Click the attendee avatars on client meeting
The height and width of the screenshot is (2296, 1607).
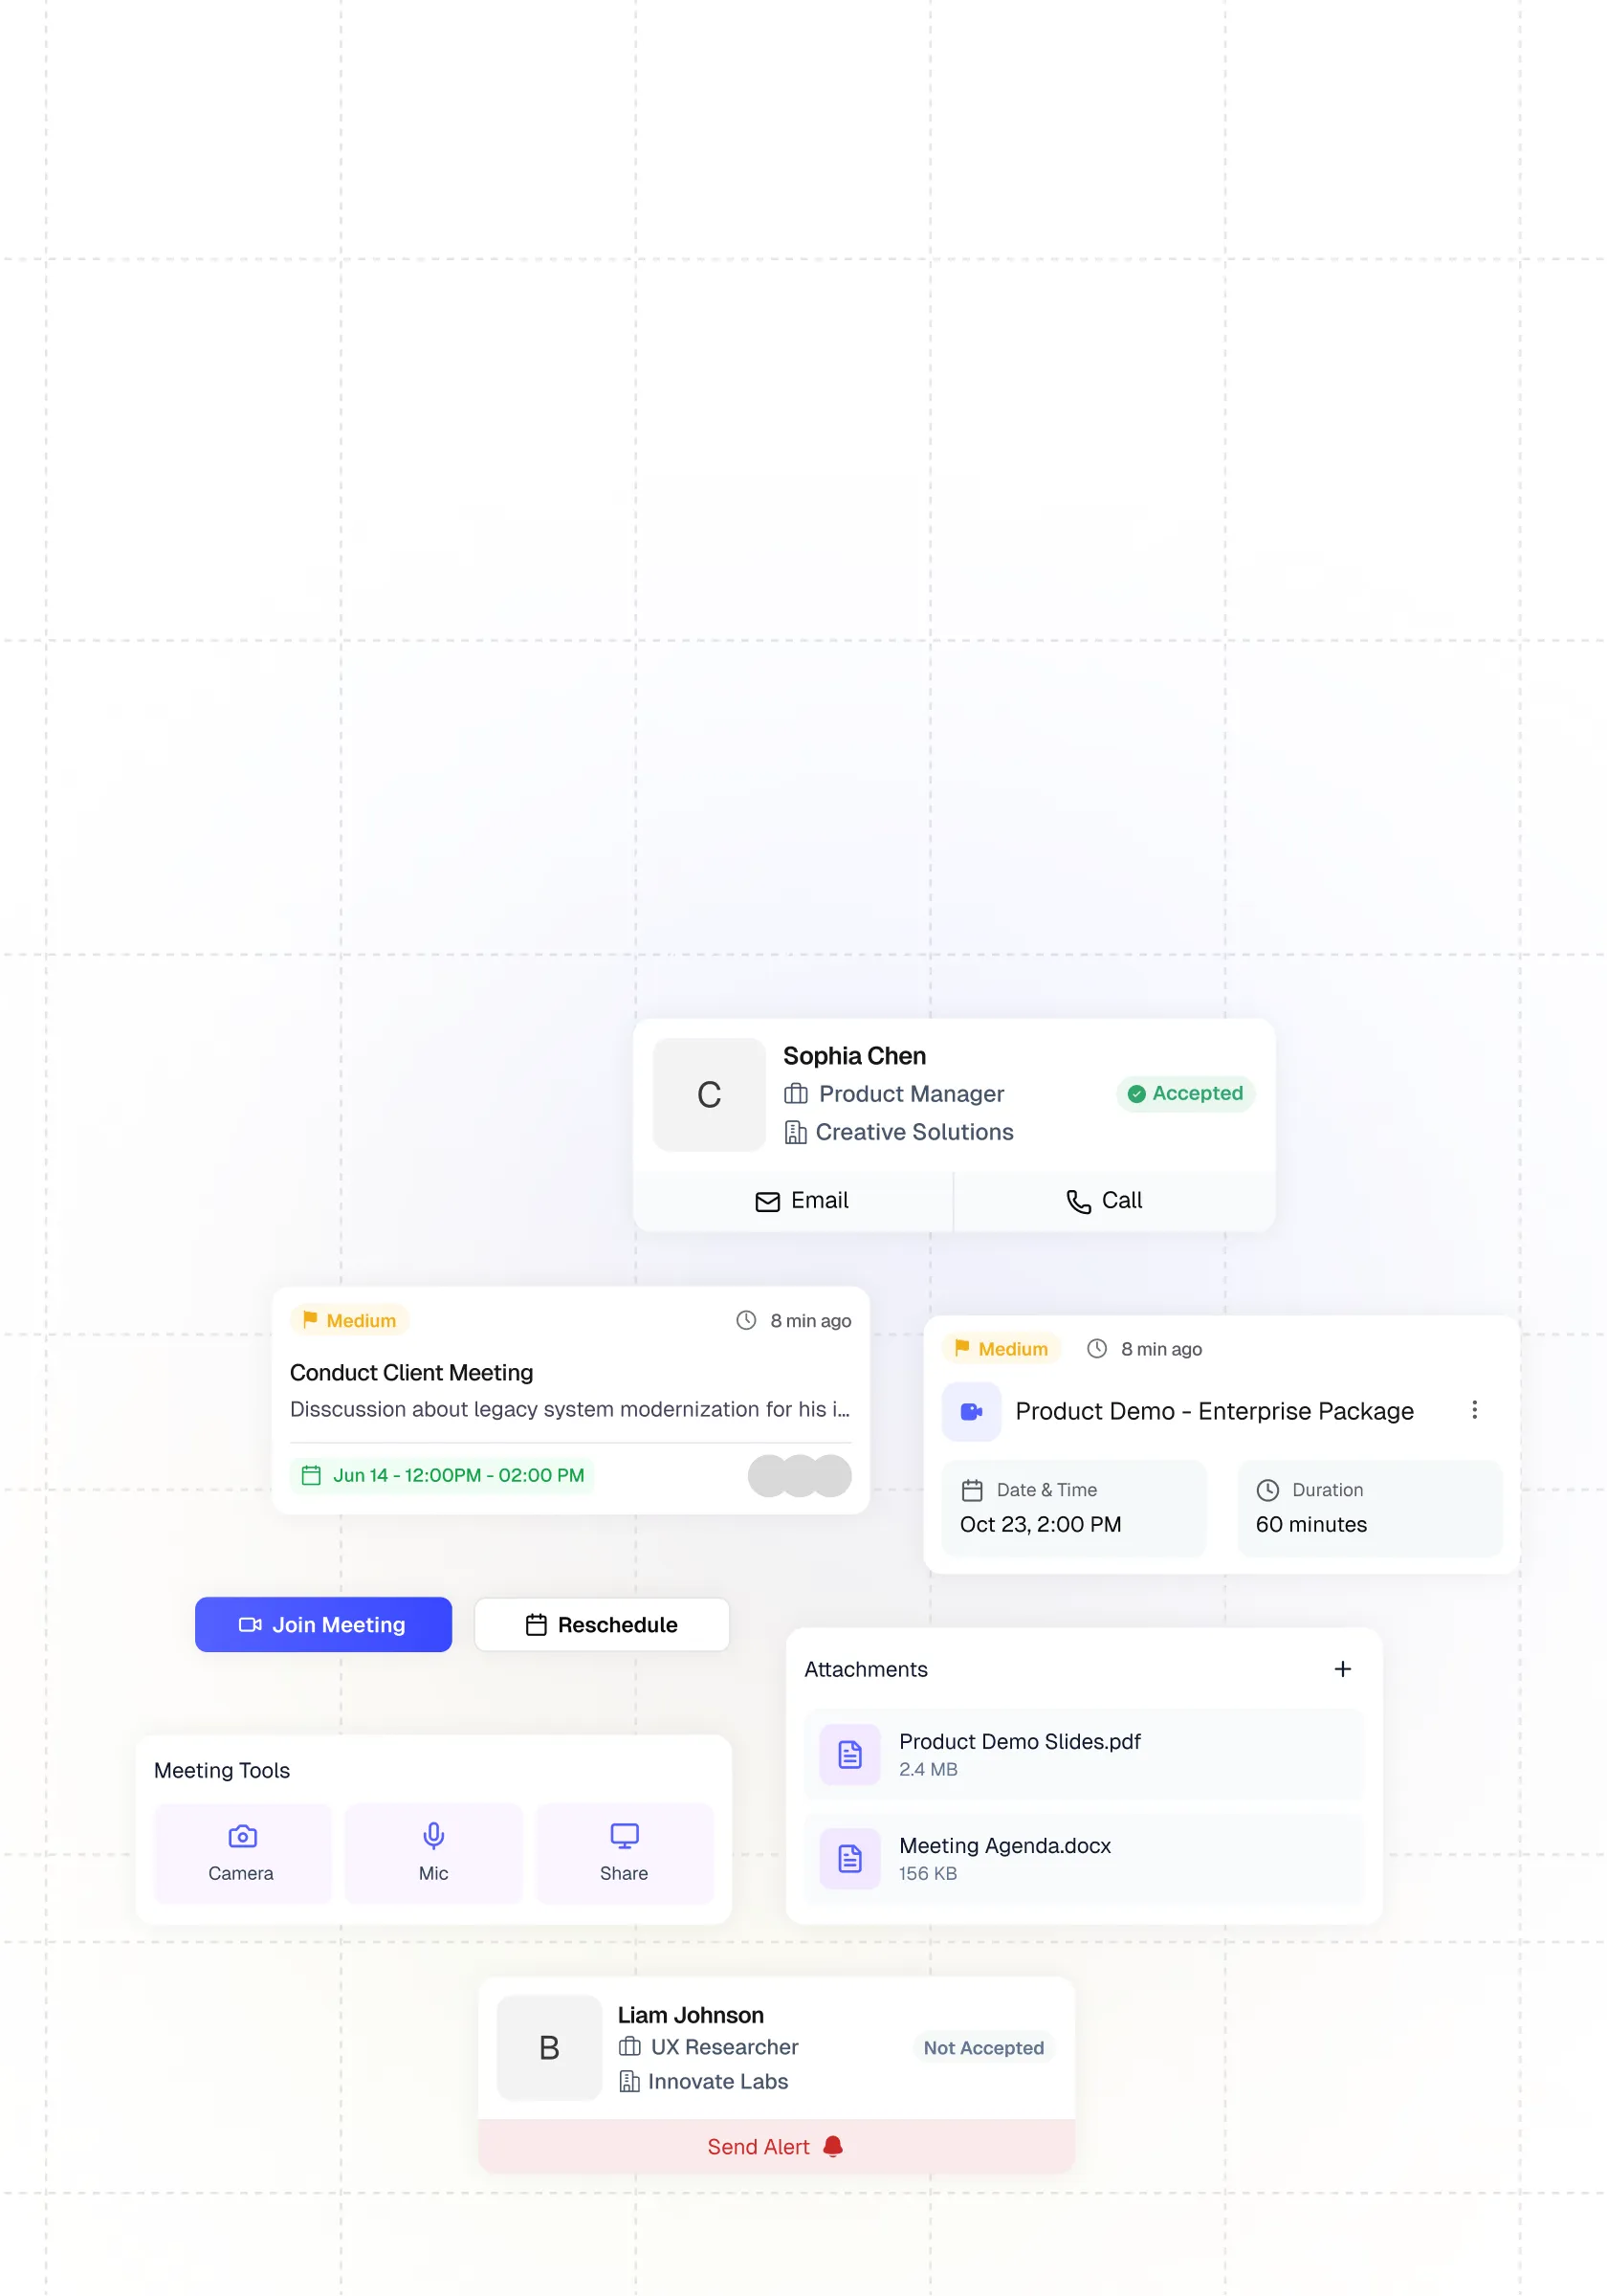[799, 1475]
